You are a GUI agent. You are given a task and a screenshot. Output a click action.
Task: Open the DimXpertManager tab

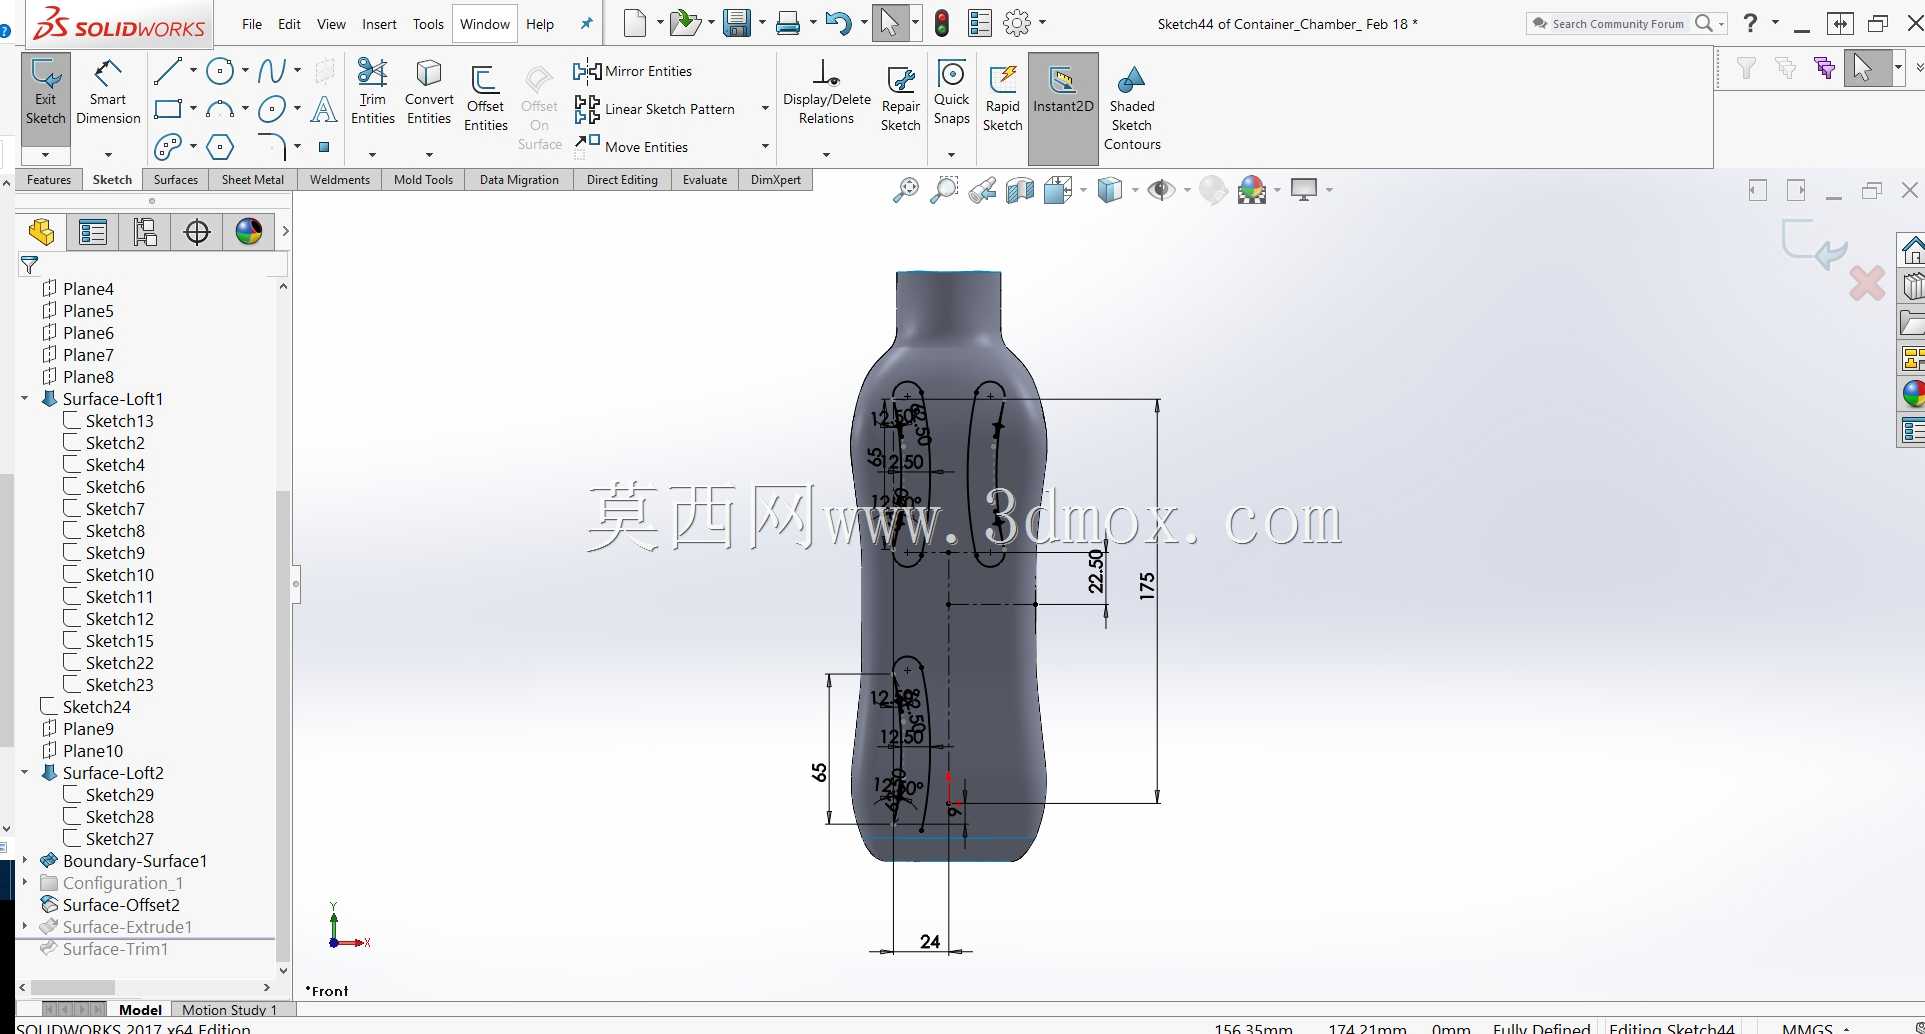point(197,233)
